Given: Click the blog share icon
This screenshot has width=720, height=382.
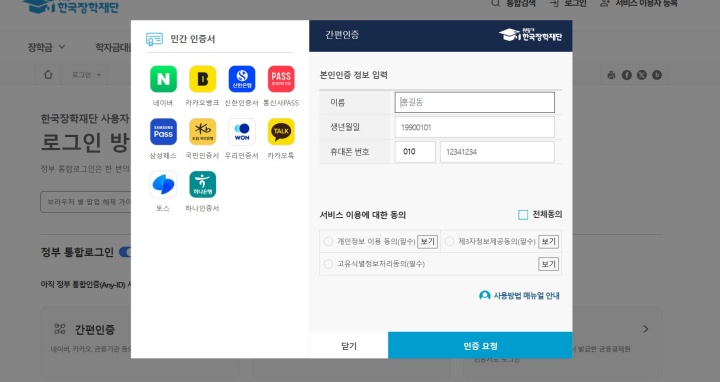Looking at the screenshot, I should pyautogui.click(x=657, y=75).
